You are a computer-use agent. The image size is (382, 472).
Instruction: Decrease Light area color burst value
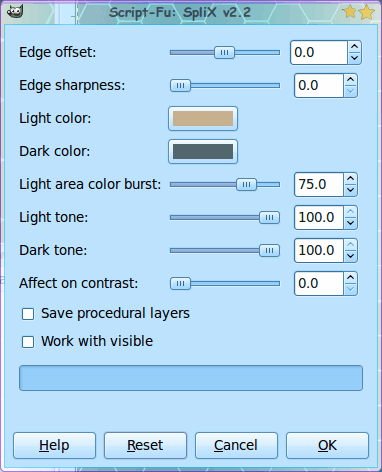(350, 190)
